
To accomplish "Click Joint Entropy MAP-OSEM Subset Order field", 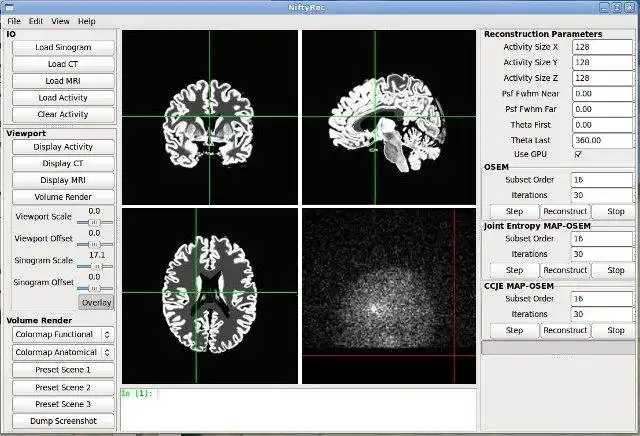I will pyautogui.click(x=602, y=238).
